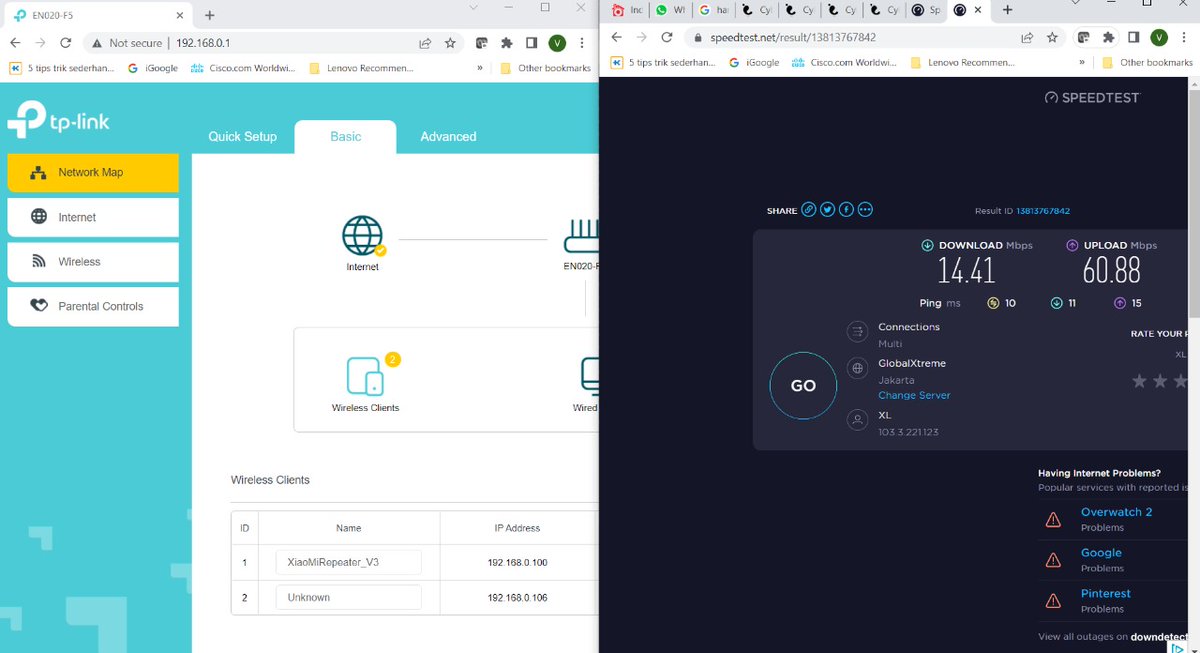Open iGoogle bookmark in router window
The image size is (1200, 653).
coord(152,68)
